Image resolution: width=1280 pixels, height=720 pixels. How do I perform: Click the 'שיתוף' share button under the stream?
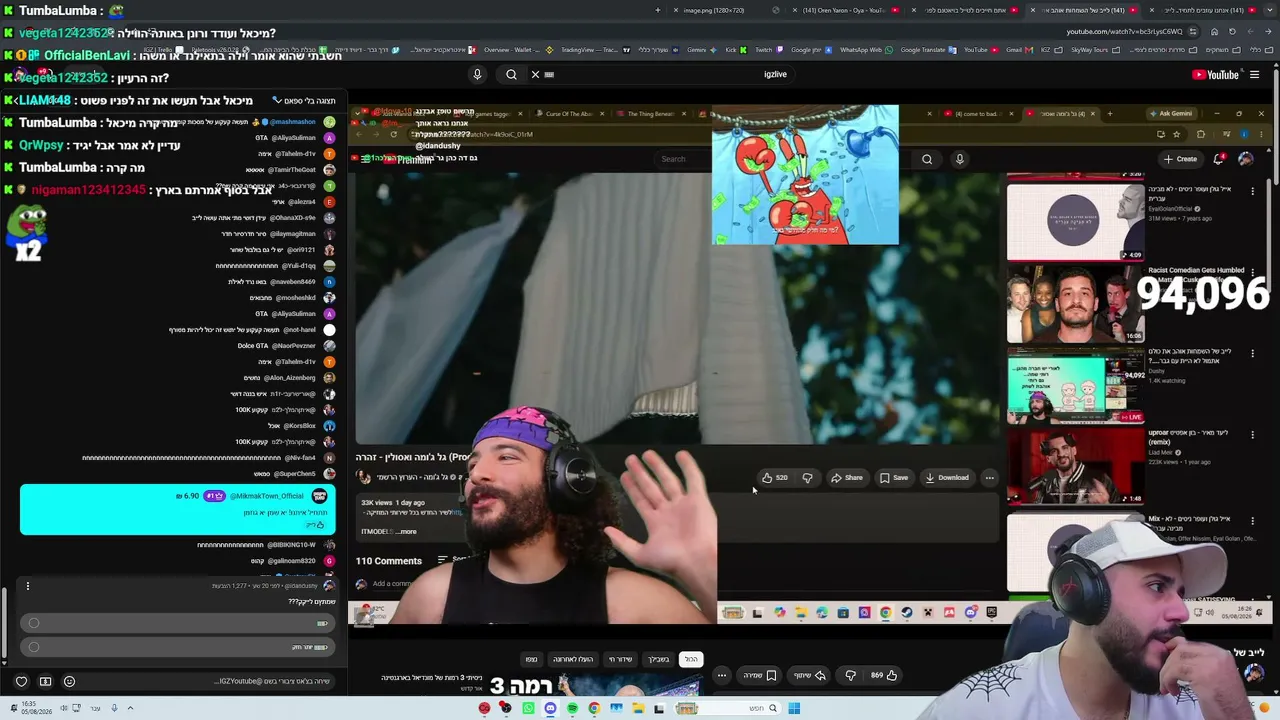[809, 675]
